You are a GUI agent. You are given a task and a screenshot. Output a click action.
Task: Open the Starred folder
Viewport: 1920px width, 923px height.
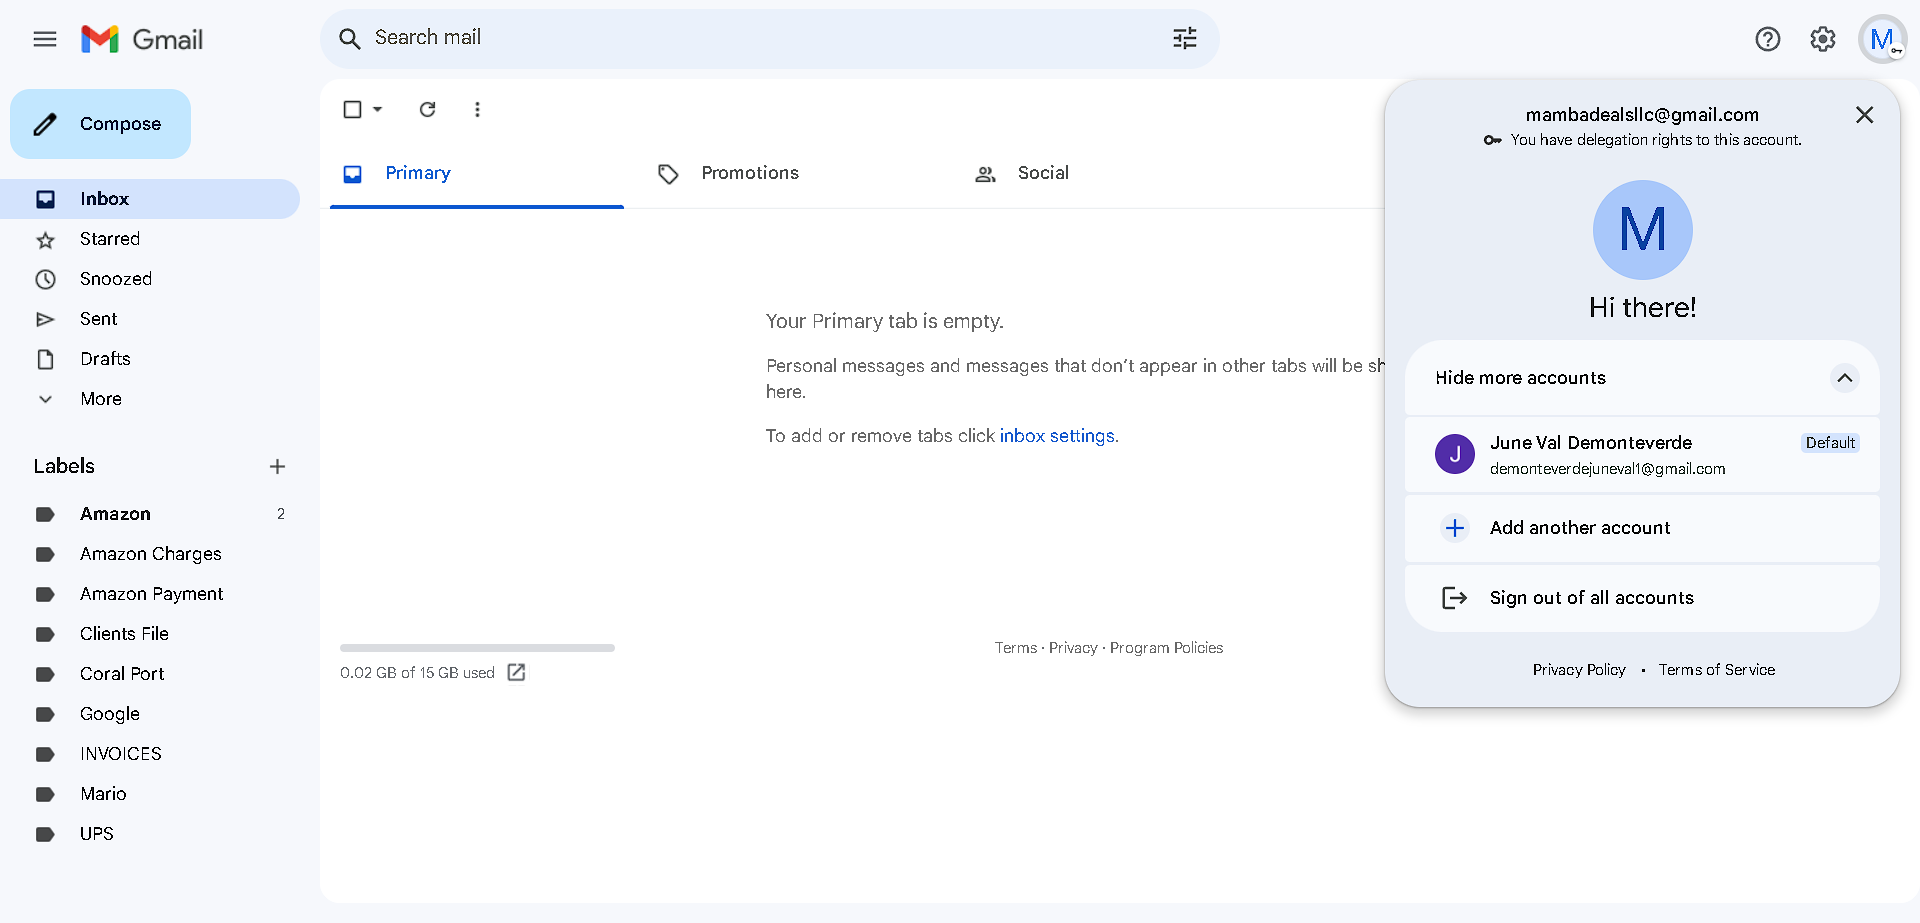[150, 239]
